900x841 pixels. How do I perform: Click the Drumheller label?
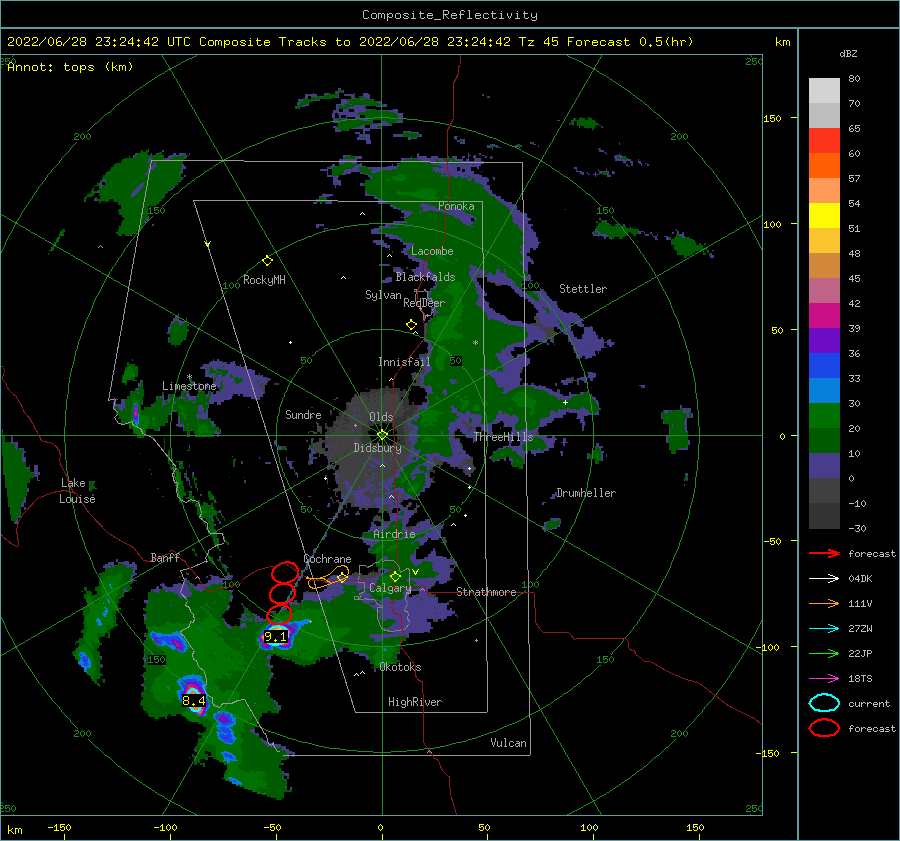[x=586, y=493]
